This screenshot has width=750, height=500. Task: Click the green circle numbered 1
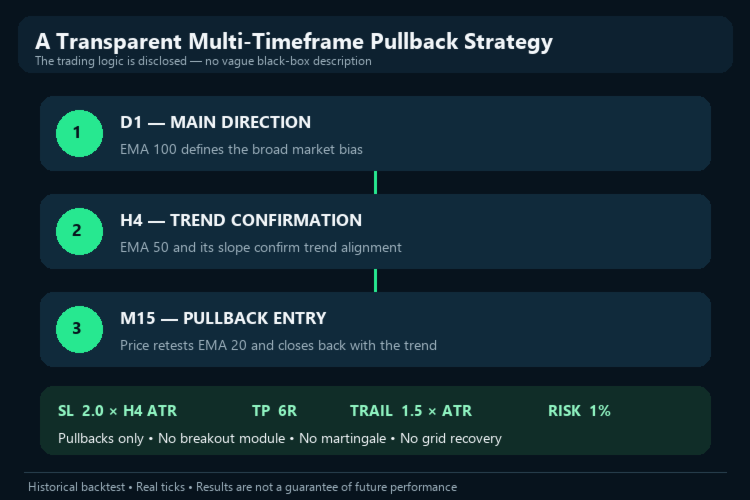click(x=79, y=133)
